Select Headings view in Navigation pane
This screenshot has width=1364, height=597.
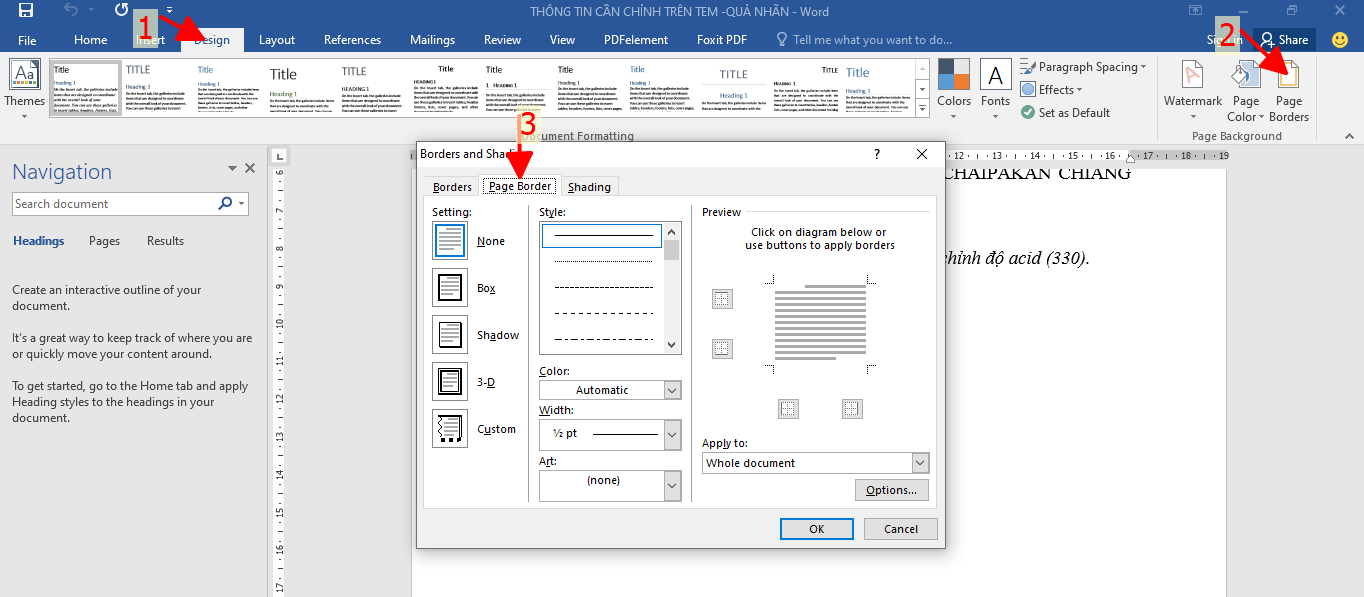pyautogui.click(x=38, y=241)
